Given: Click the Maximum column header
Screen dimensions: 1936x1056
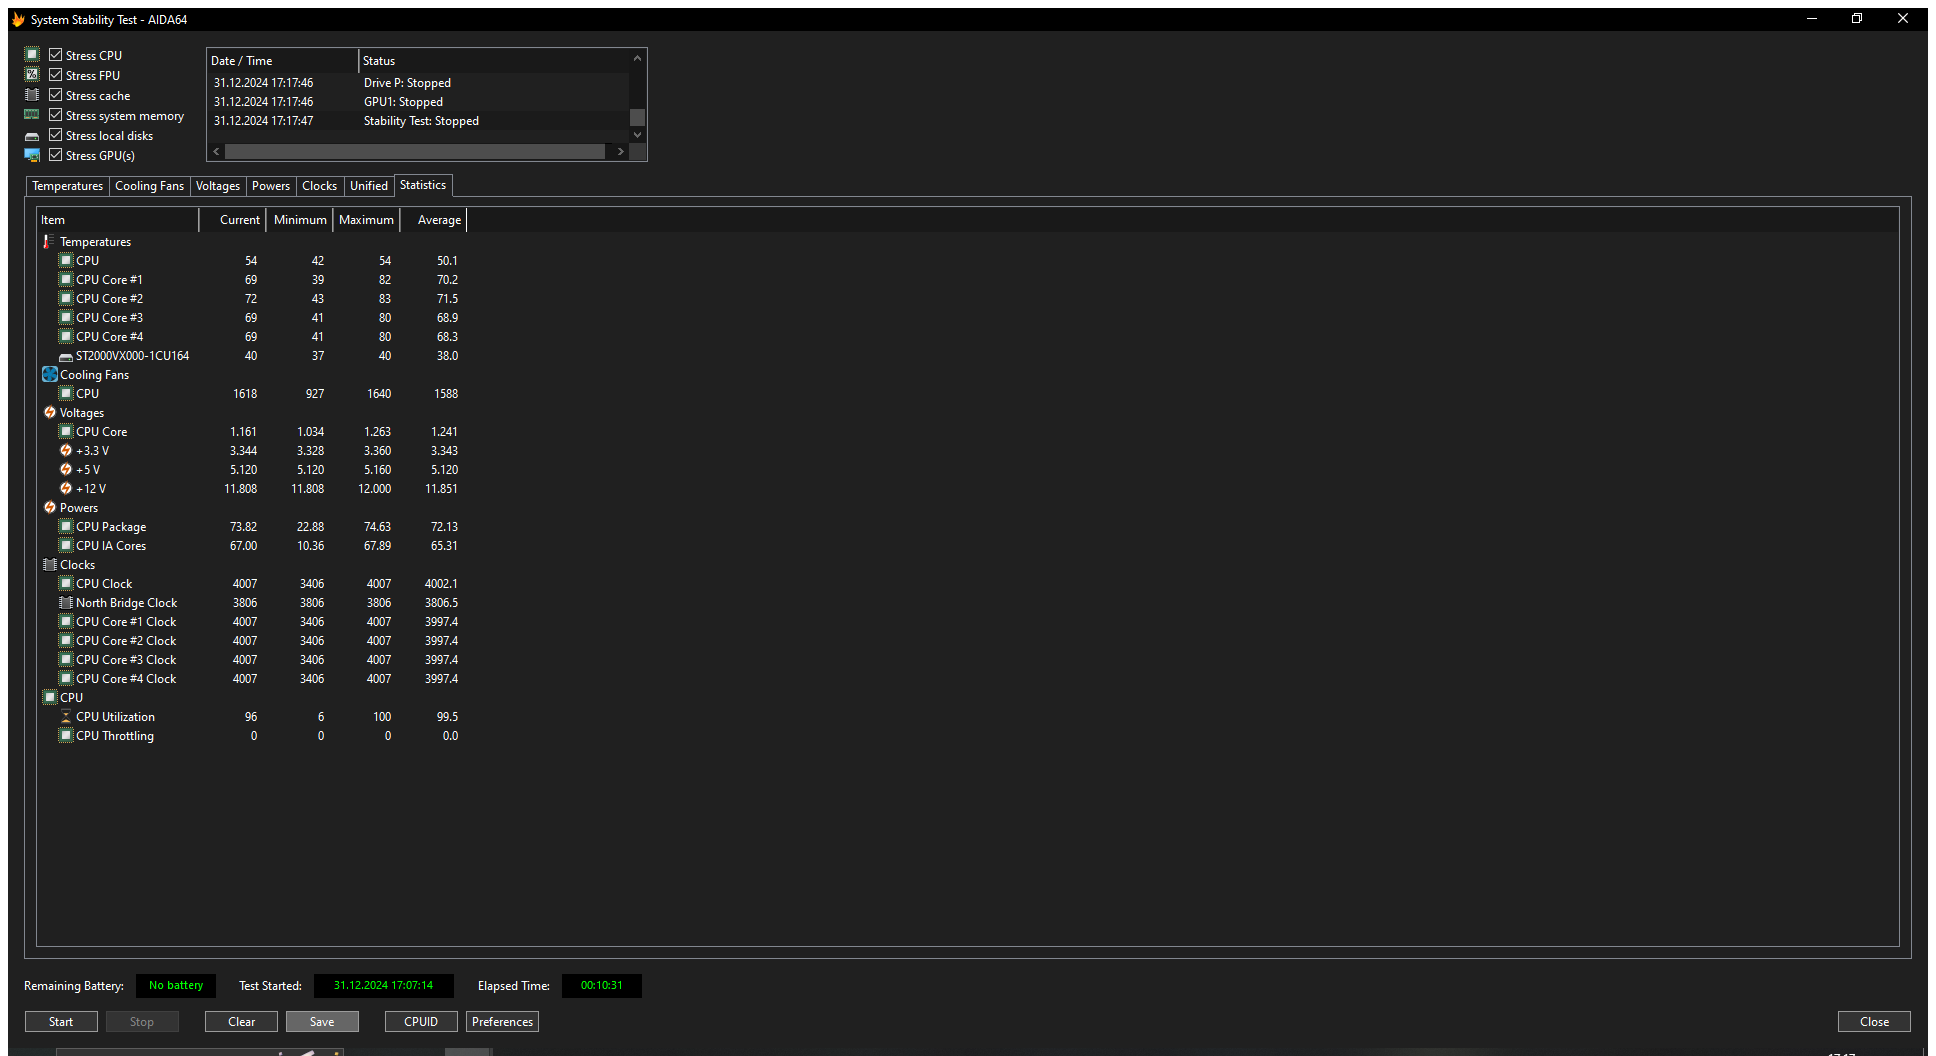Looking at the screenshot, I should 366,220.
